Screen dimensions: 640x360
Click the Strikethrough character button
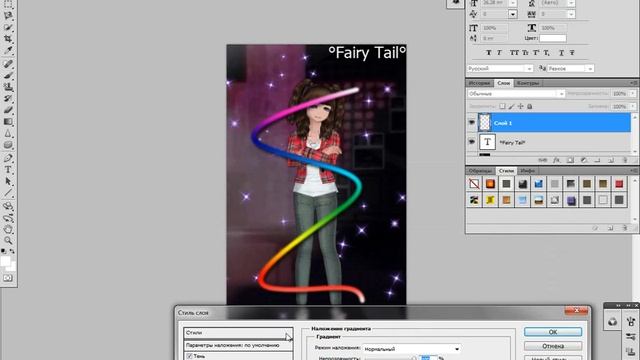[572, 53]
